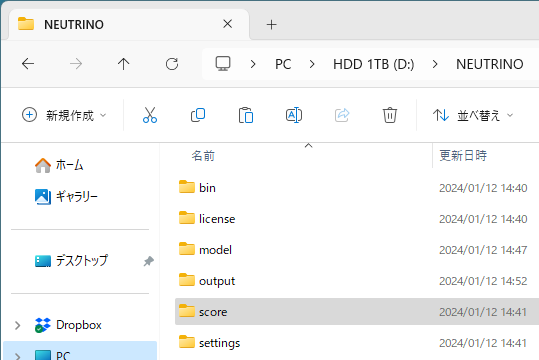Cut the selected item with scissors icon

pos(150,115)
